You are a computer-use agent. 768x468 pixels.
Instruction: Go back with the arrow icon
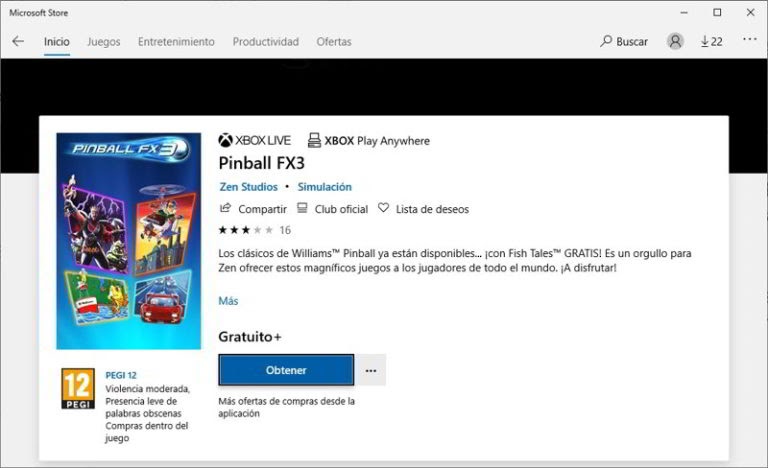[x=18, y=41]
